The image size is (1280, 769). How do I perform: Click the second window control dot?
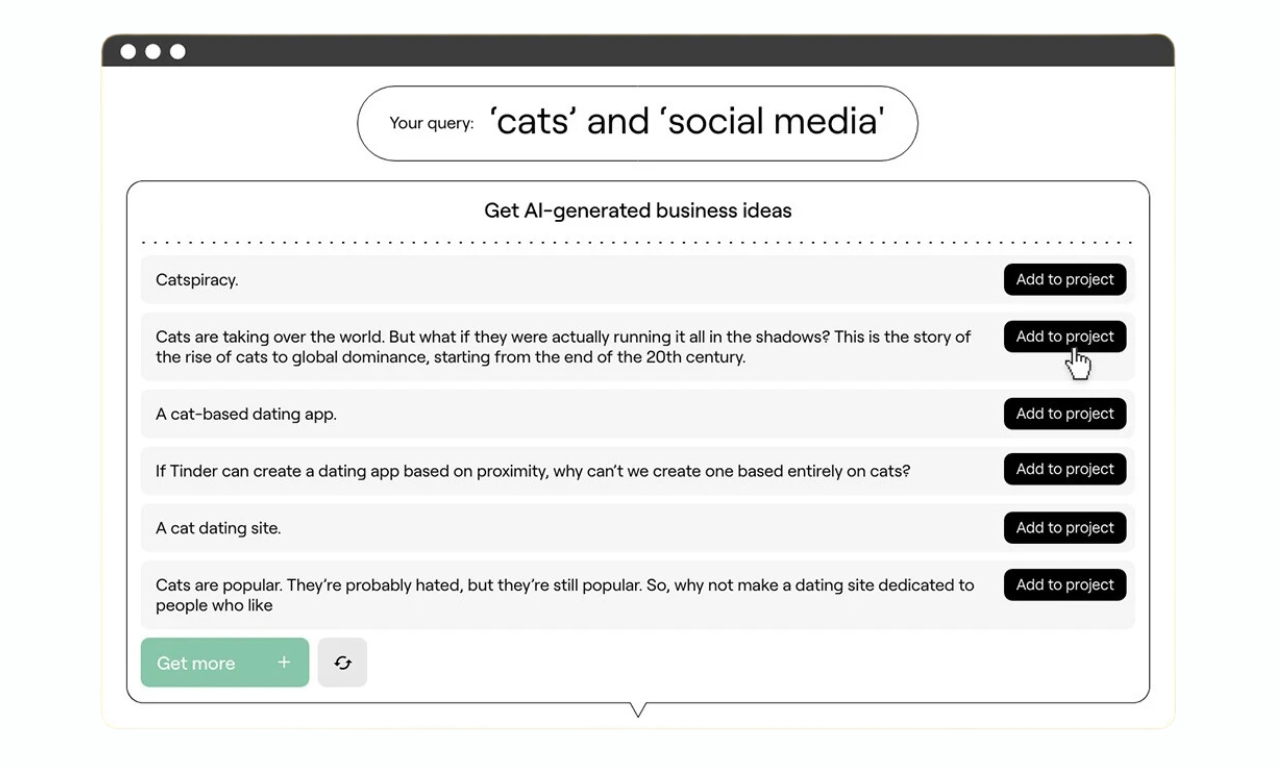(x=153, y=51)
